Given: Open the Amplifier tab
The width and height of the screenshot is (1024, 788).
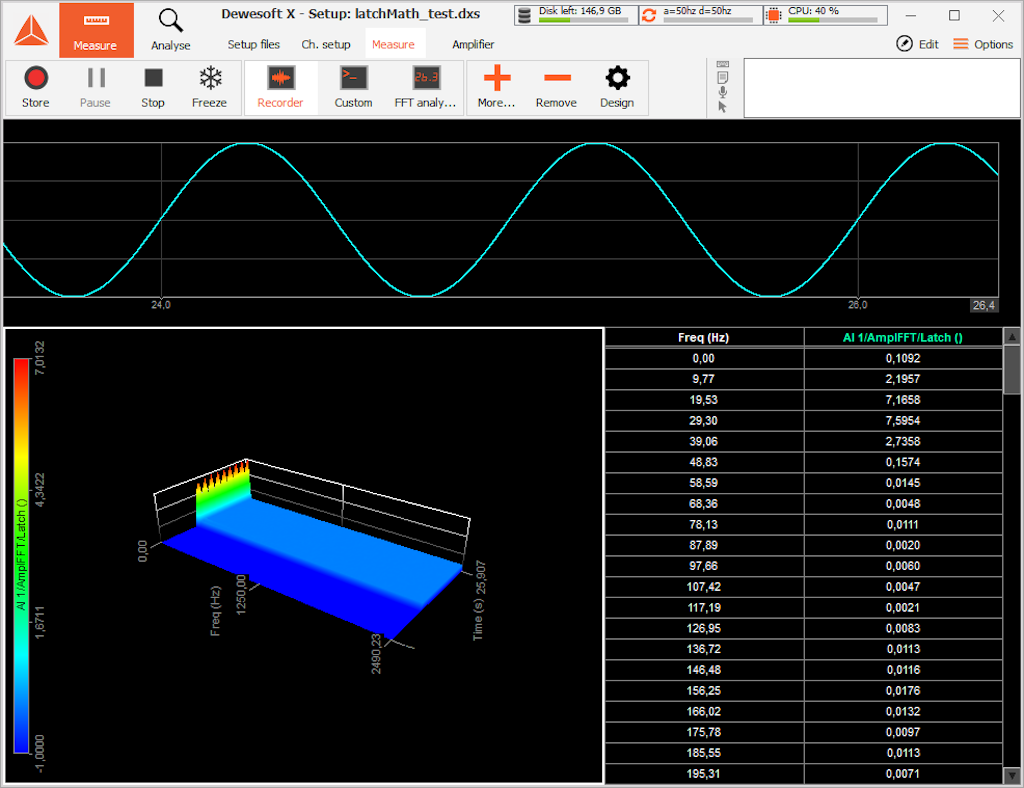Looking at the screenshot, I should pyautogui.click(x=473, y=44).
